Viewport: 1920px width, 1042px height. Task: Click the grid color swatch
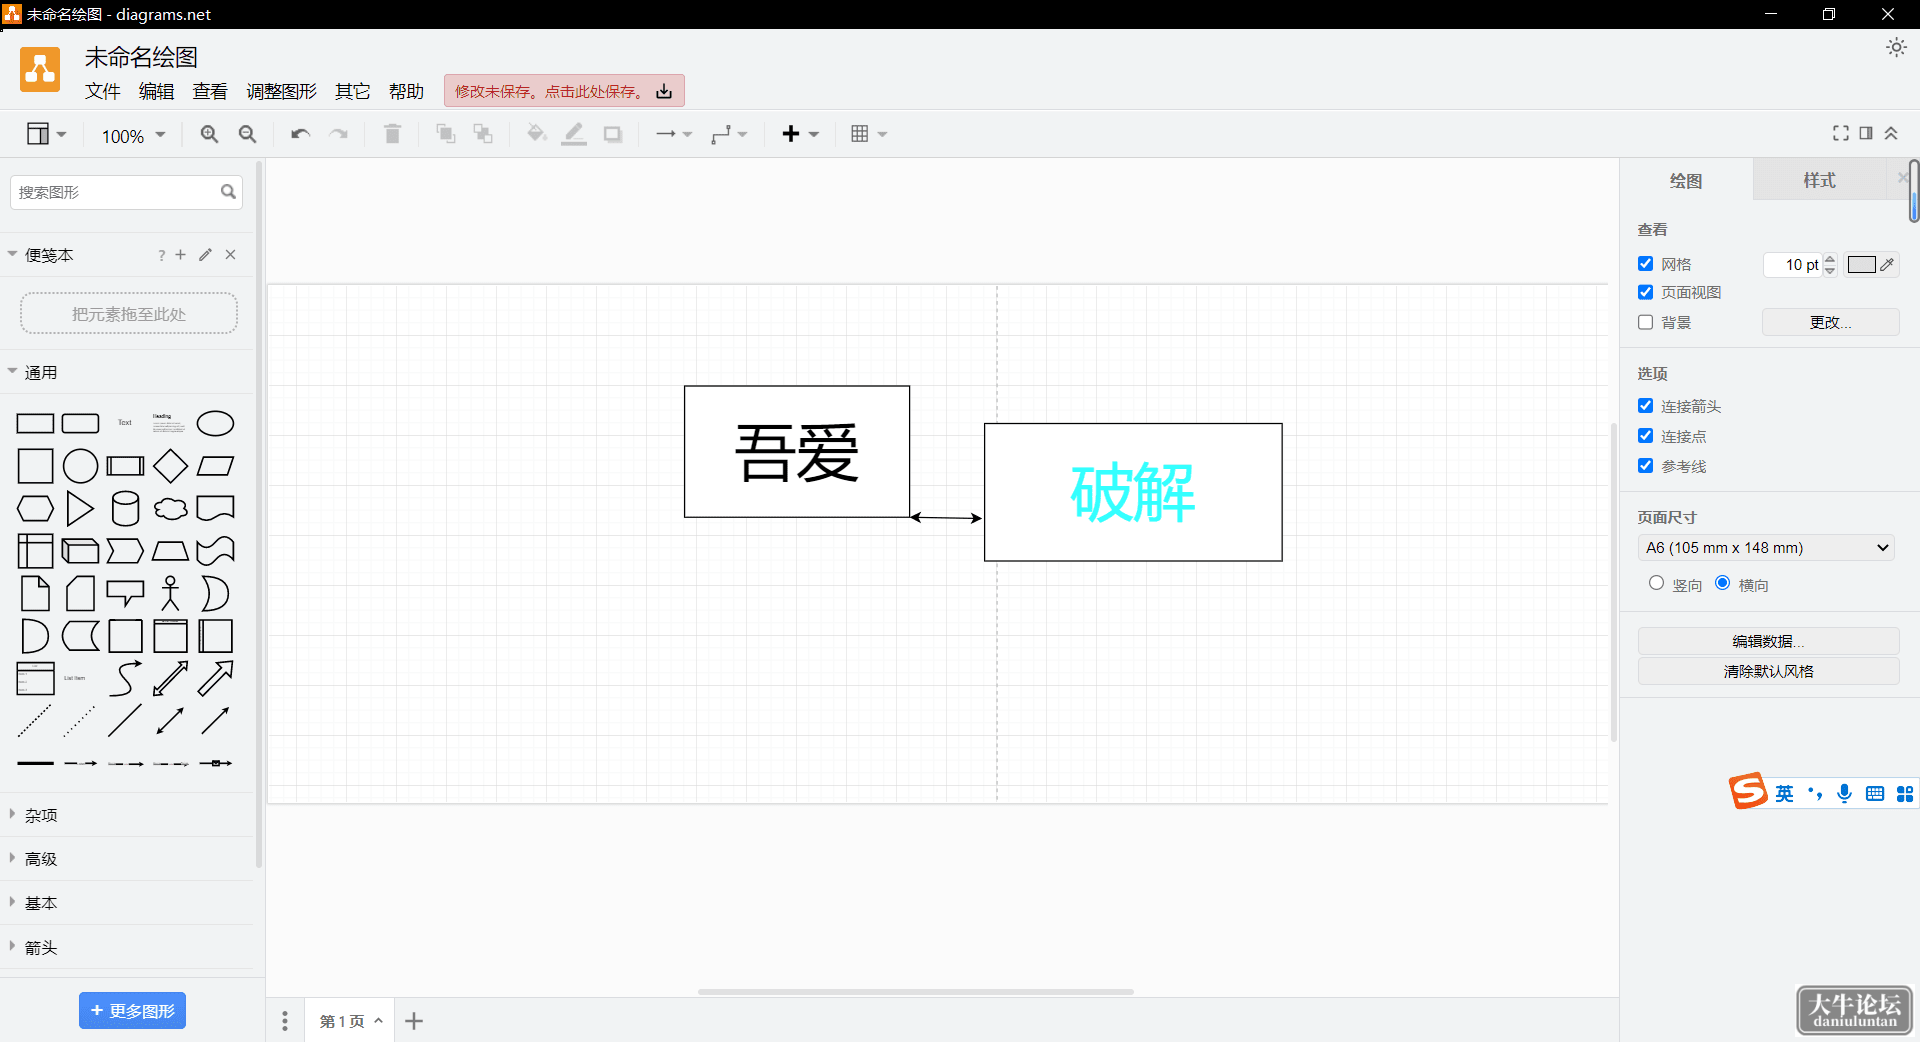[x=1871, y=264]
